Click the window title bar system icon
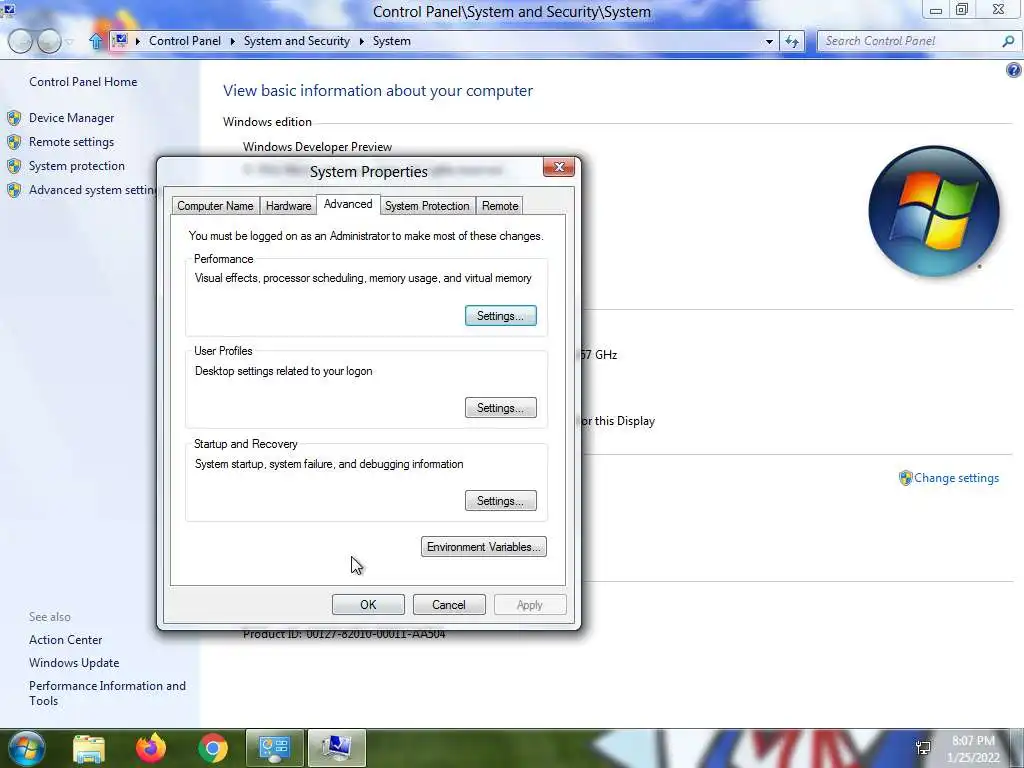Screen dimensions: 1024x768 pyautogui.click(x=8, y=8)
